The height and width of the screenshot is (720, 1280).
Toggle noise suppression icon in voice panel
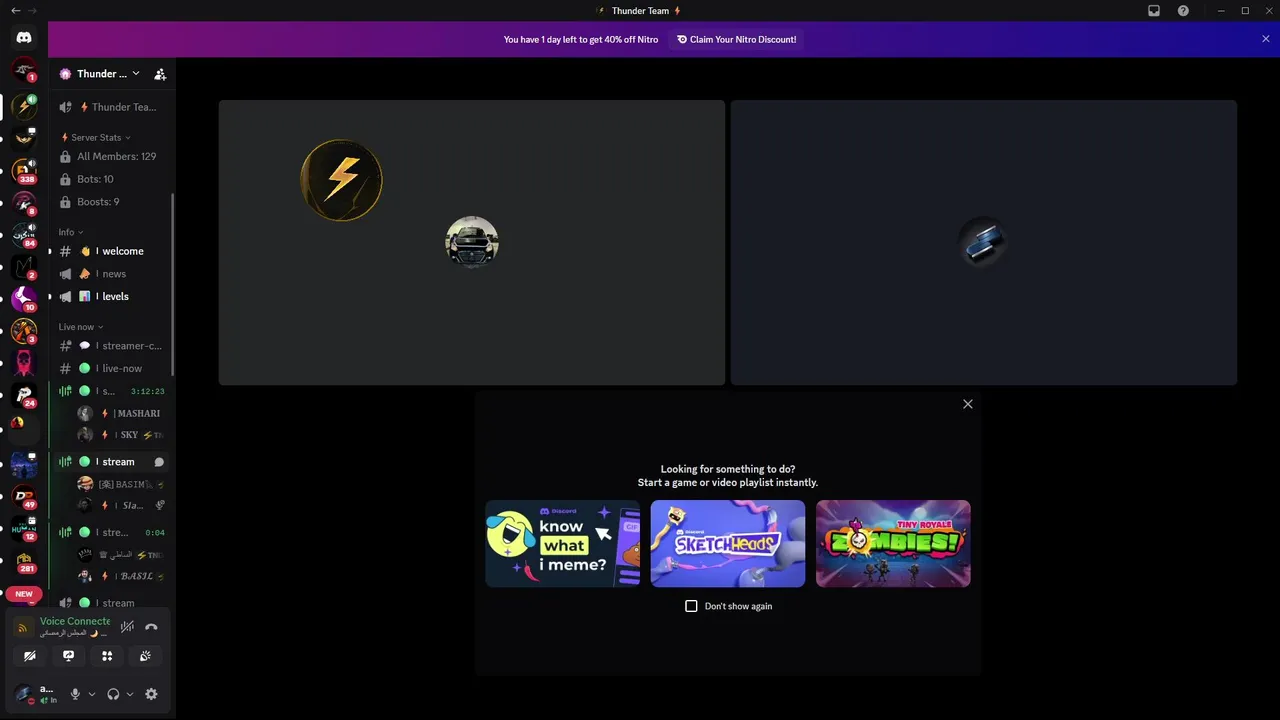(127, 627)
